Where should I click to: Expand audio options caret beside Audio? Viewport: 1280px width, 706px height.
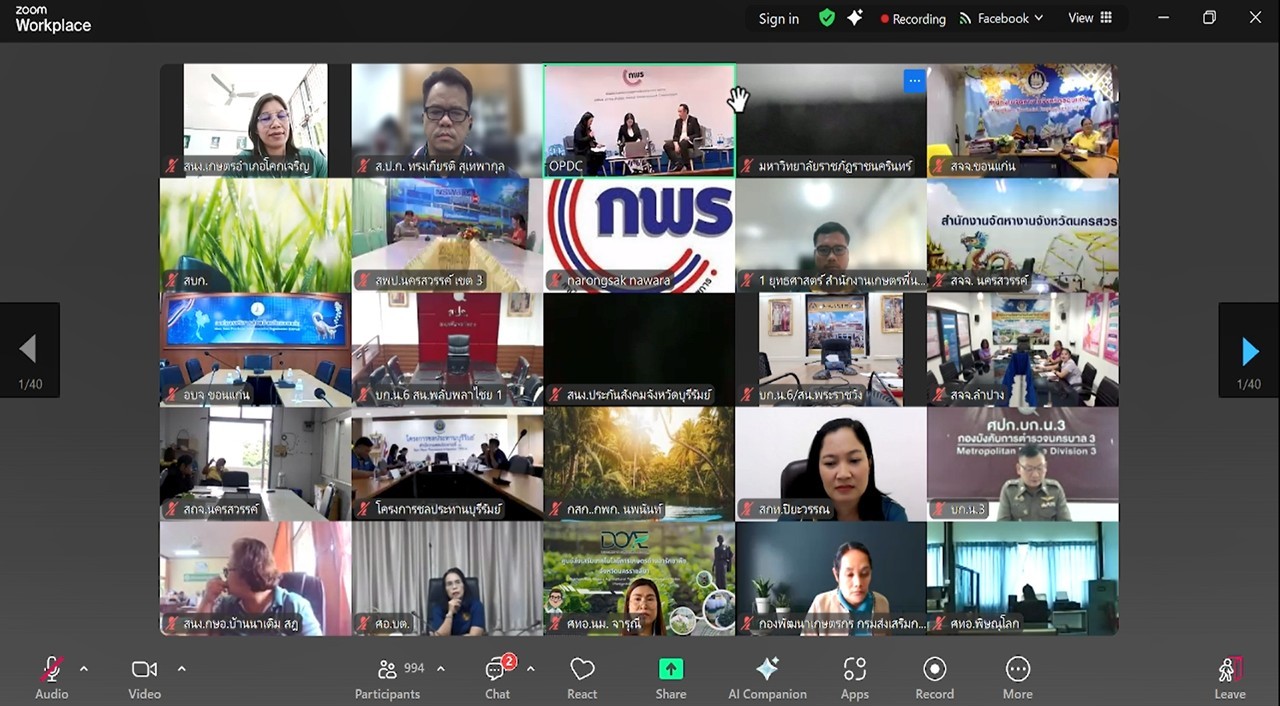[84, 669]
